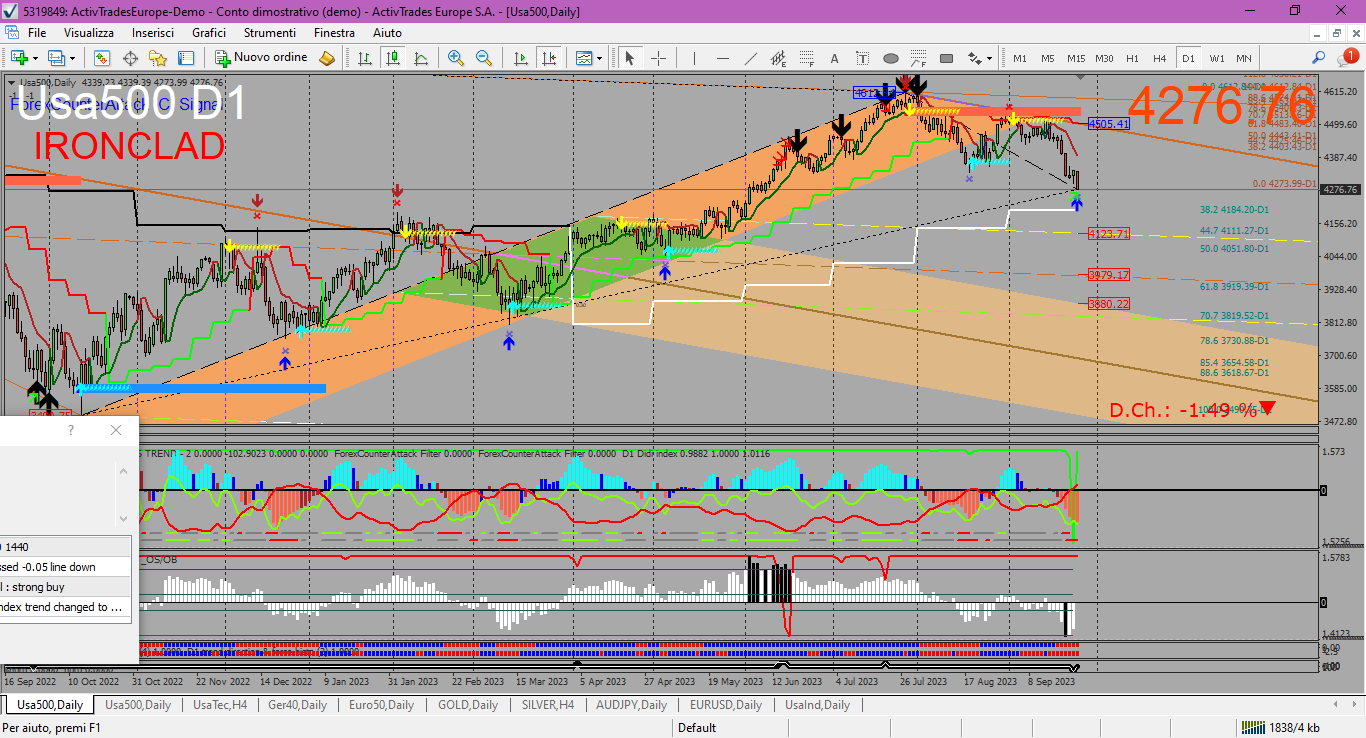Click the popup scroll down arrow
The height and width of the screenshot is (738, 1366).
[124, 518]
